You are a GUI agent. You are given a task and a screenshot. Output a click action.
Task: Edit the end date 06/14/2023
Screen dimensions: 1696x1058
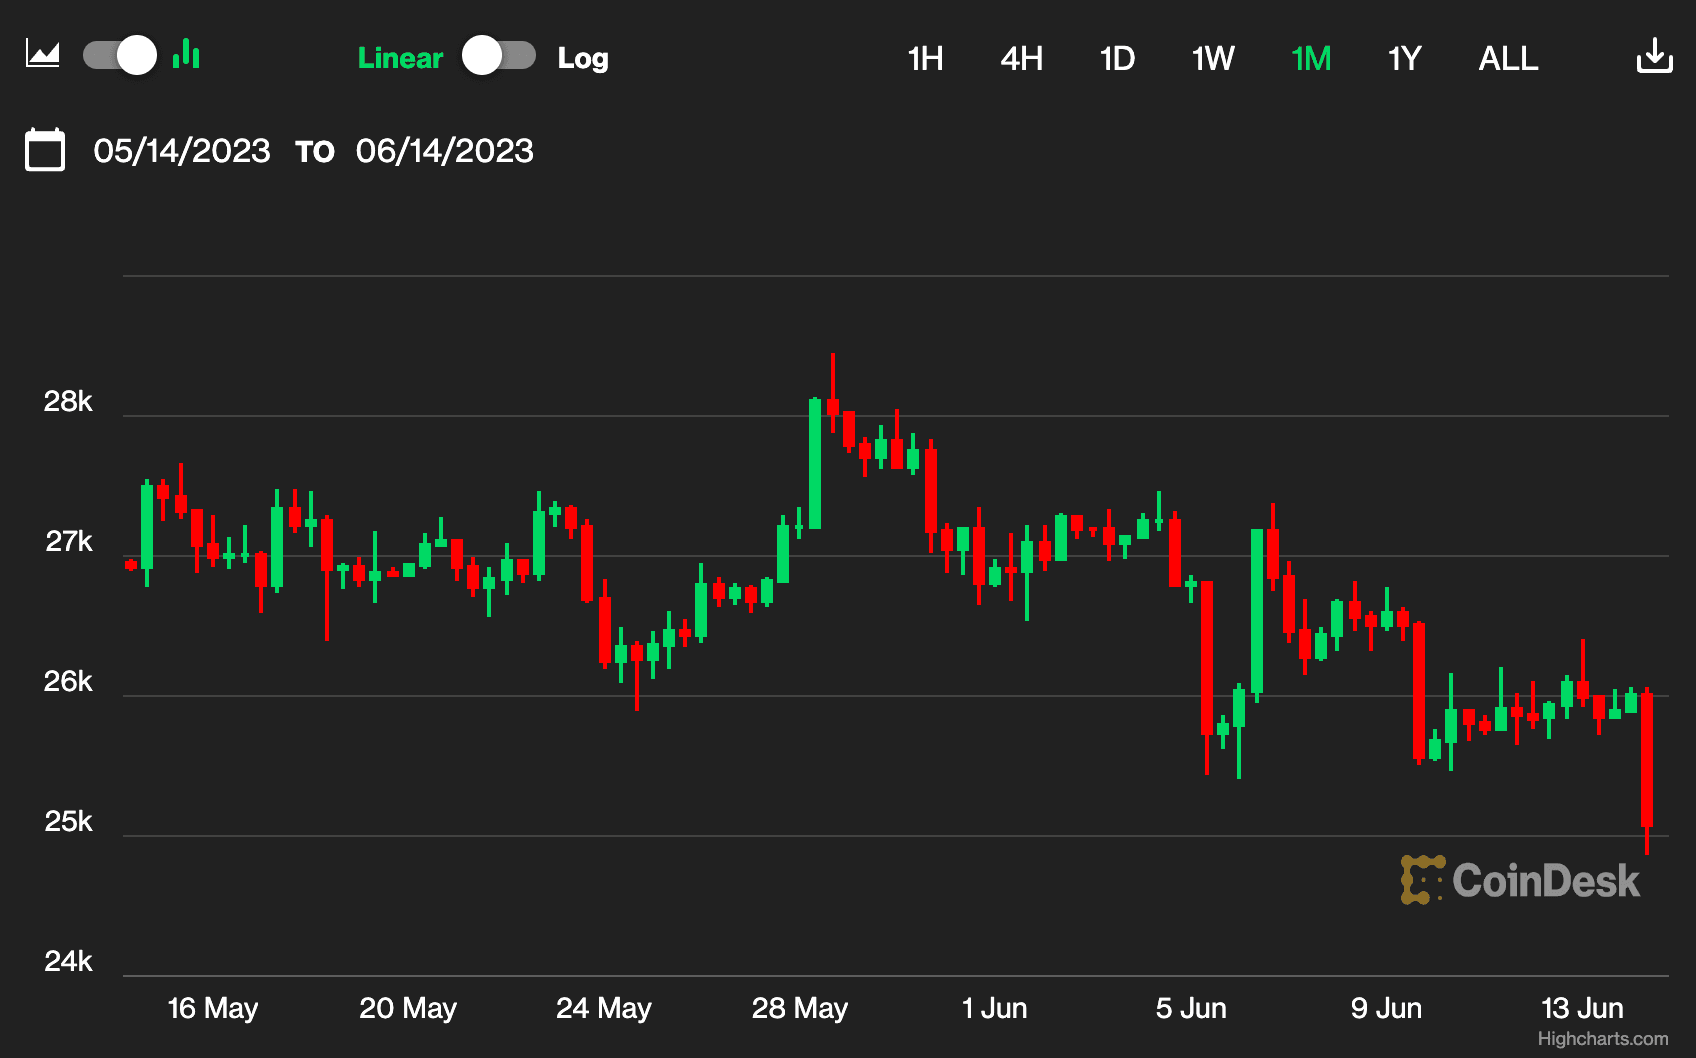point(445,151)
